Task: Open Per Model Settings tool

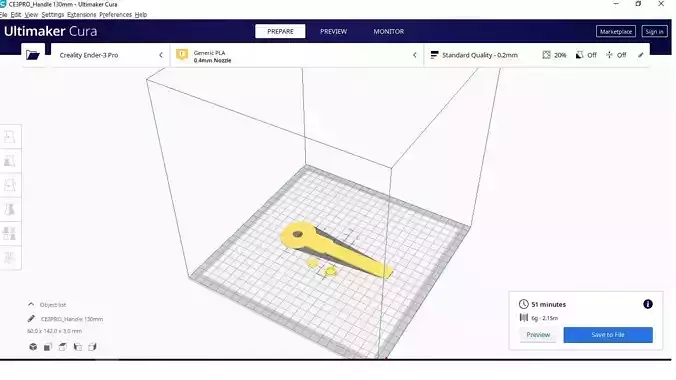Action: click(9, 233)
